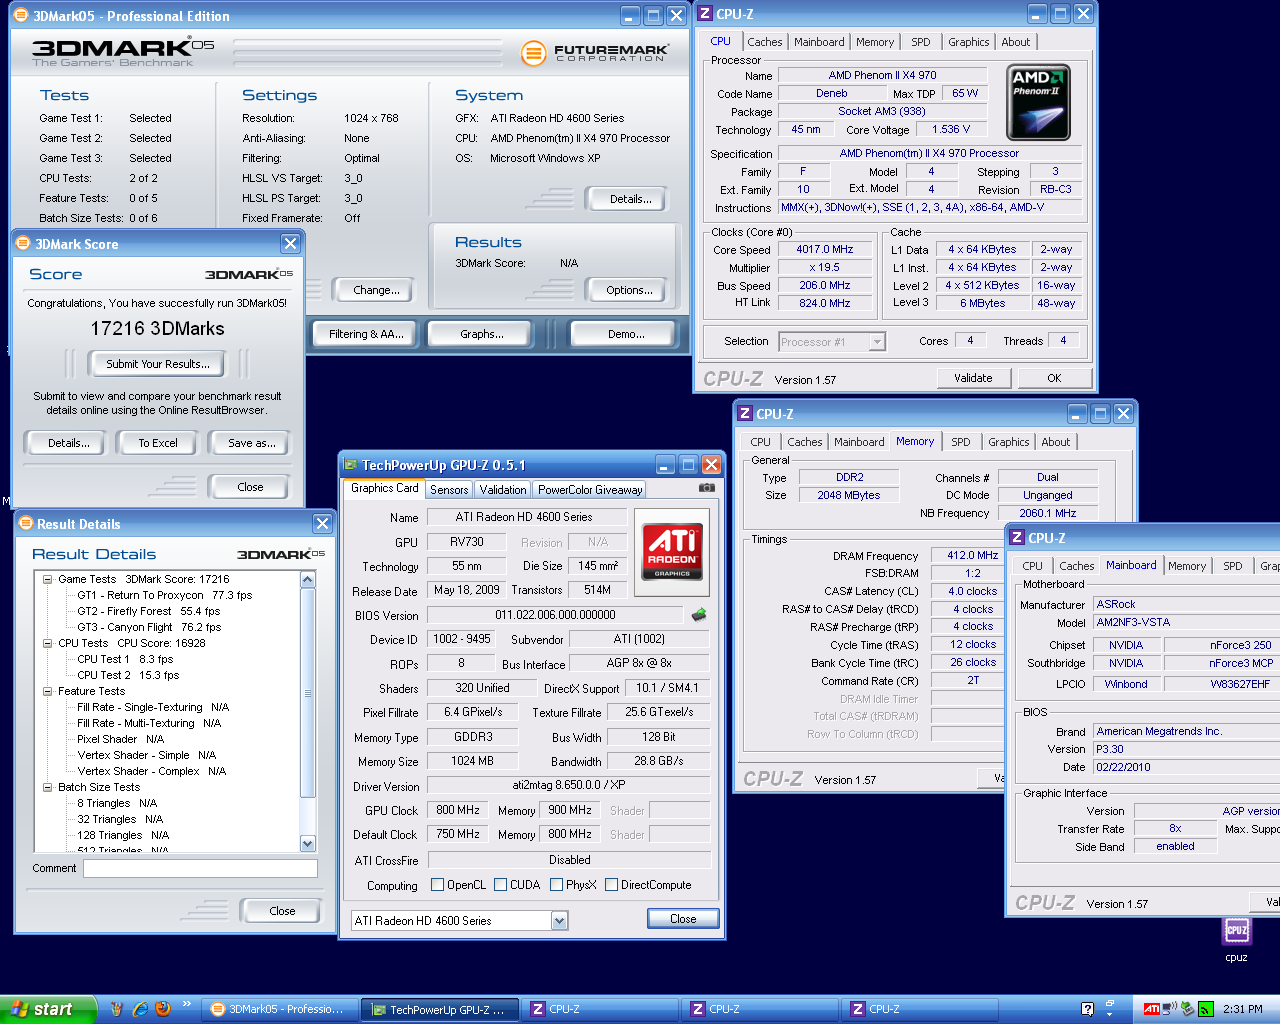Click Validate in CPU-Z
The height and width of the screenshot is (1024, 1280).
tap(973, 378)
